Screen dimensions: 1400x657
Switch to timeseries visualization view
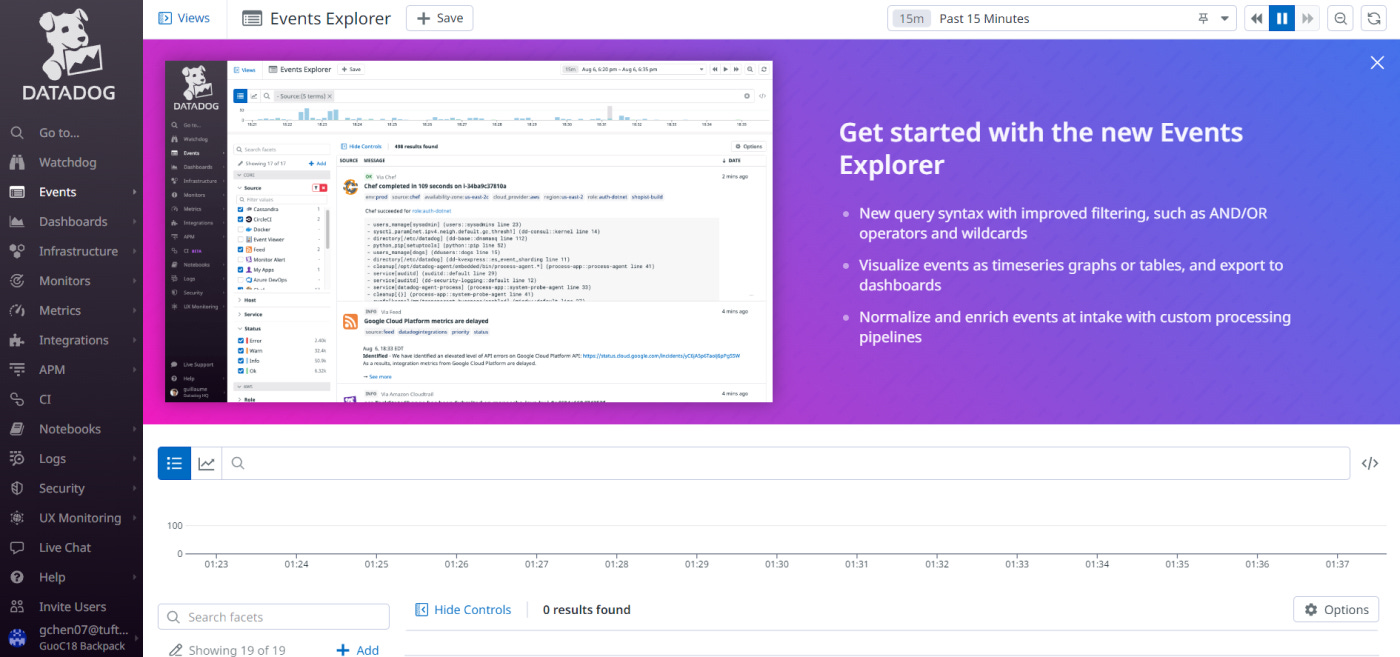coord(206,463)
